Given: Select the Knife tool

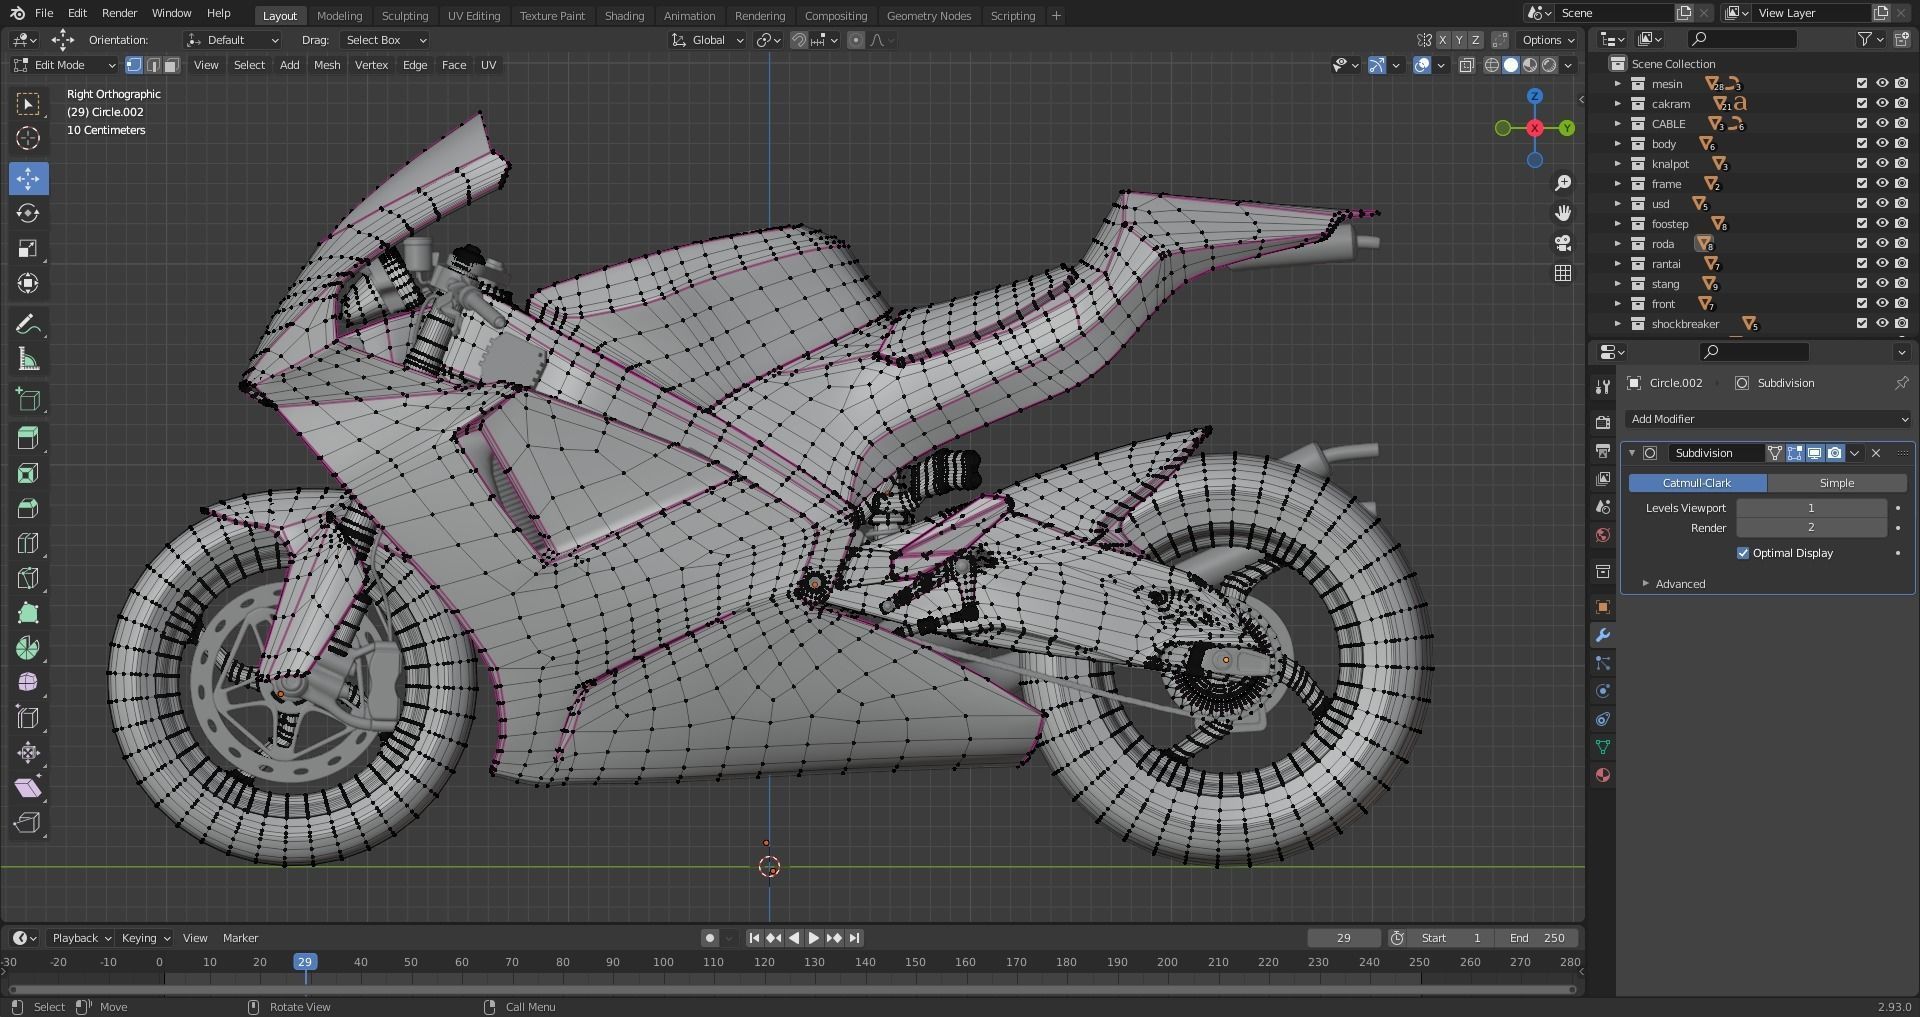Looking at the screenshot, I should [28, 578].
